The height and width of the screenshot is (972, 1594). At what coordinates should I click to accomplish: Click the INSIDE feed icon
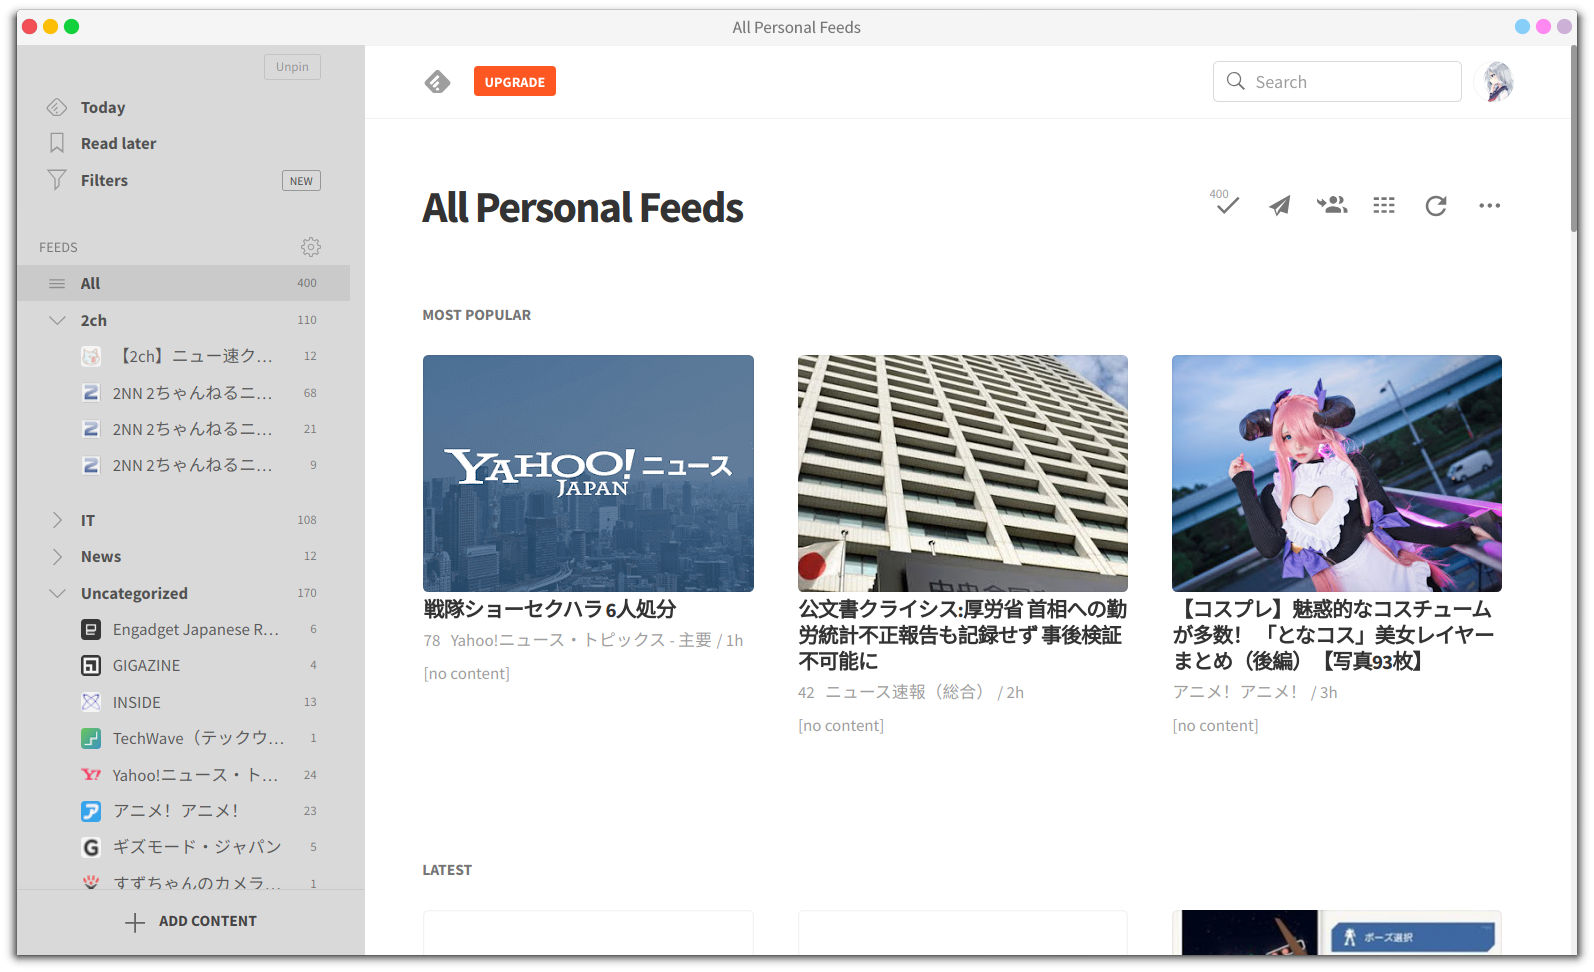pyautogui.click(x=91, y=702)
